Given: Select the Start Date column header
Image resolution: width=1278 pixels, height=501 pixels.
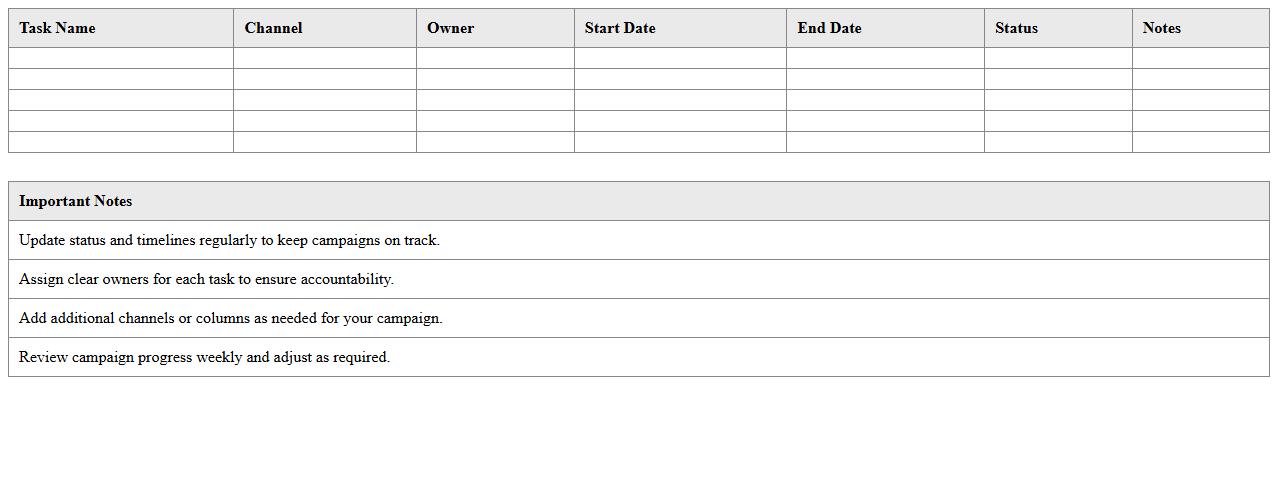Looking at the screenshot, I should pos(620,28).
